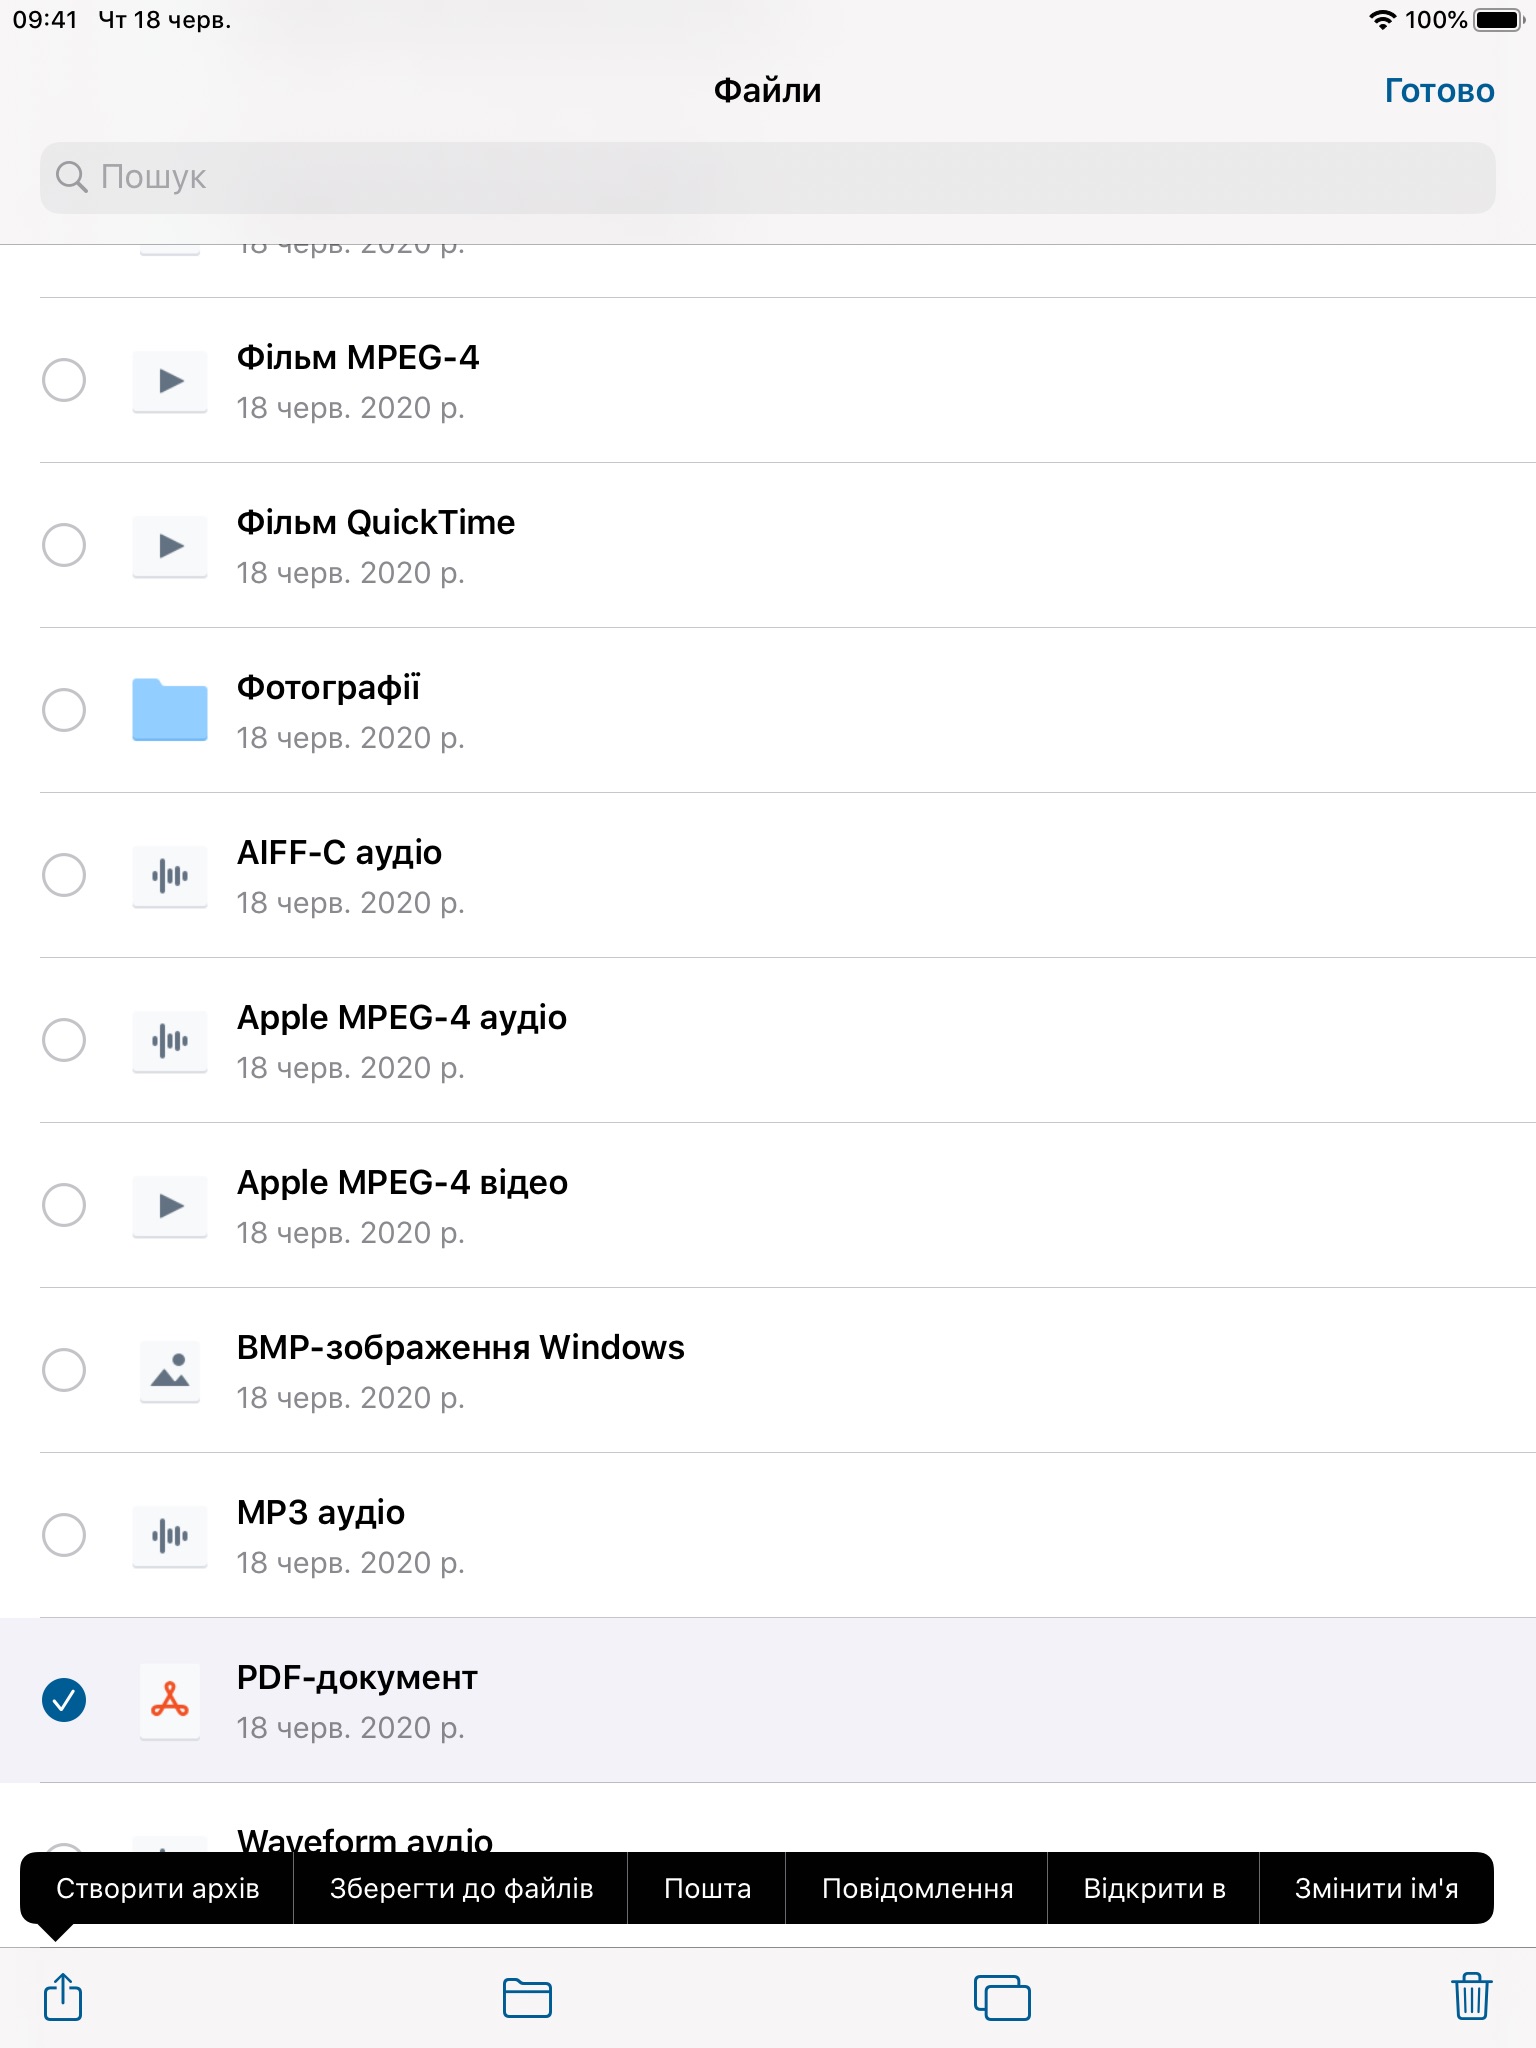Tap the MP3 аудіо file name
1536x2048 pixels.
(321, 1513)
